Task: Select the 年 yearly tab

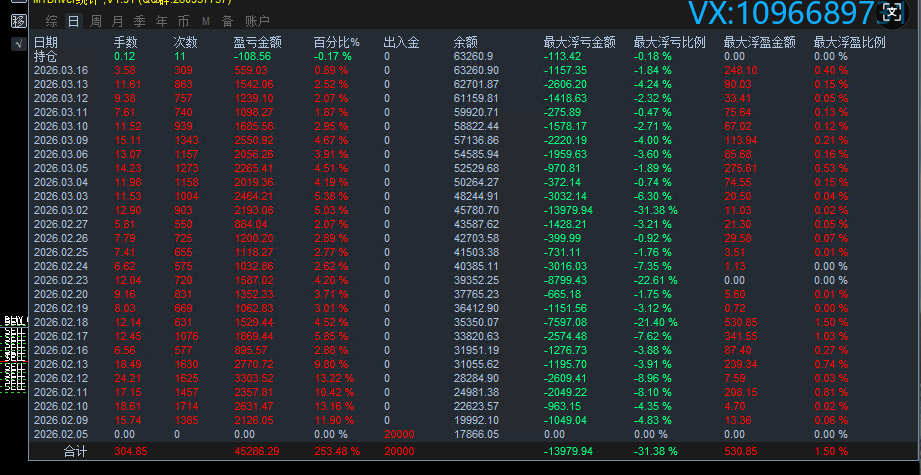Action: click(x=161, y=20)
